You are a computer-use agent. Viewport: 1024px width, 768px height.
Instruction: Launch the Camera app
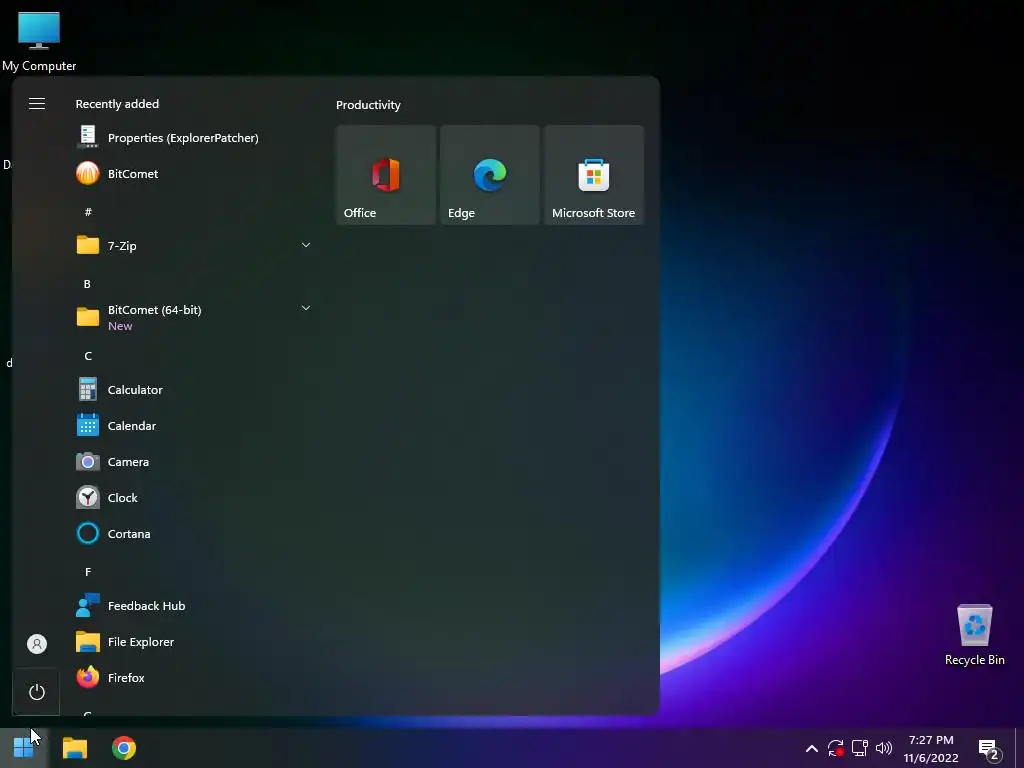193,462
